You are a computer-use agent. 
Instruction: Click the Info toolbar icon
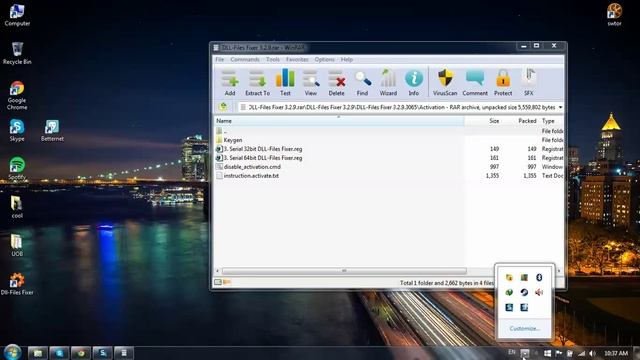pyautogui.click(x=414, y=83)
